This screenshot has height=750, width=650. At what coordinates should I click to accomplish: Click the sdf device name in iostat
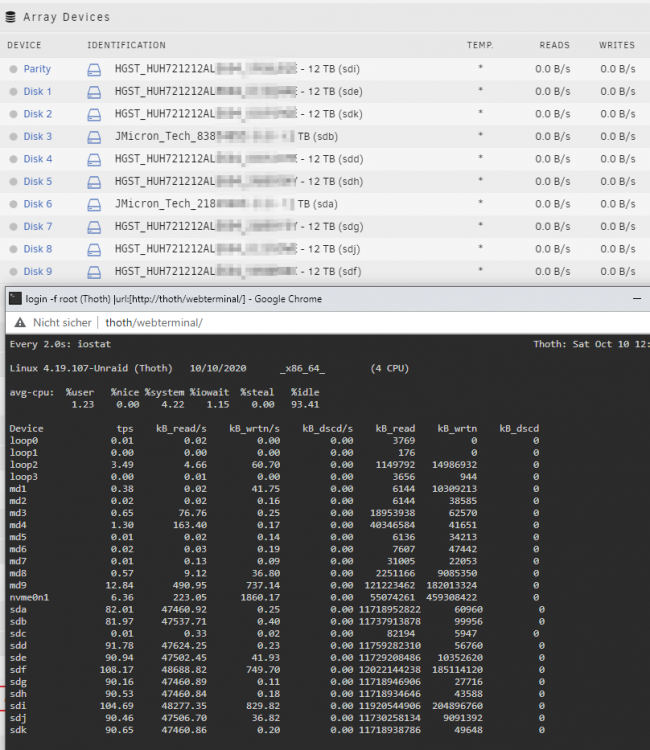point(18,670)
